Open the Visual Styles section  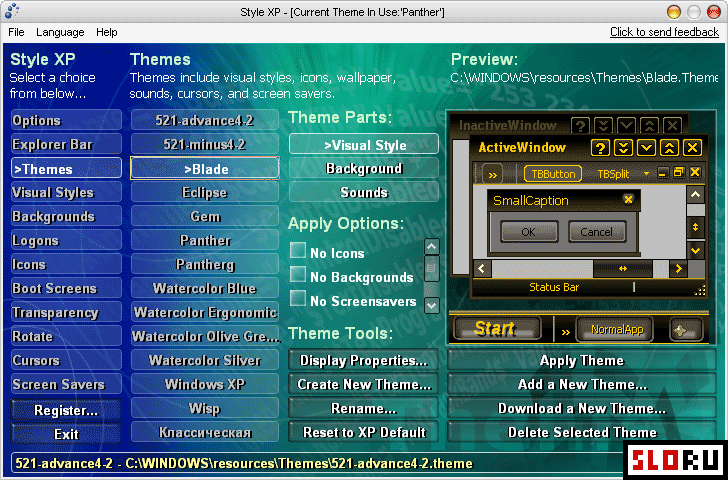click(x=66, y=193)
